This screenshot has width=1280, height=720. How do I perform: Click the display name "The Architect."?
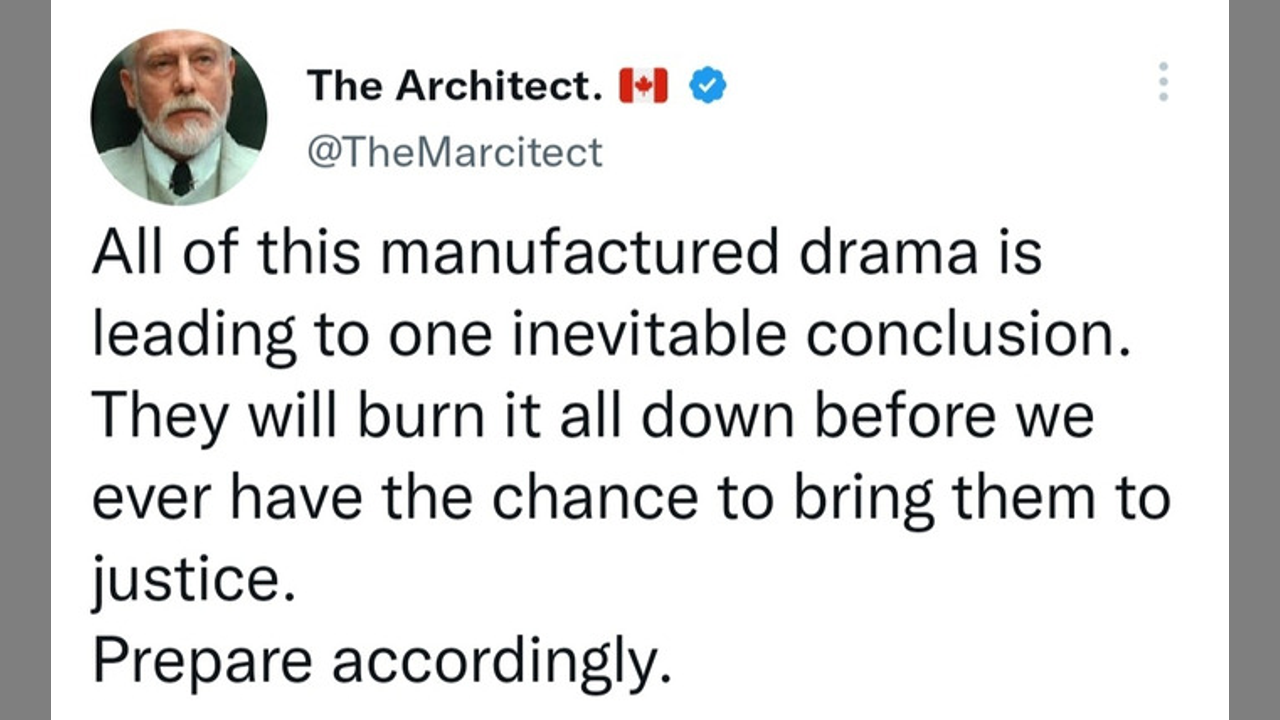point(455,87)
